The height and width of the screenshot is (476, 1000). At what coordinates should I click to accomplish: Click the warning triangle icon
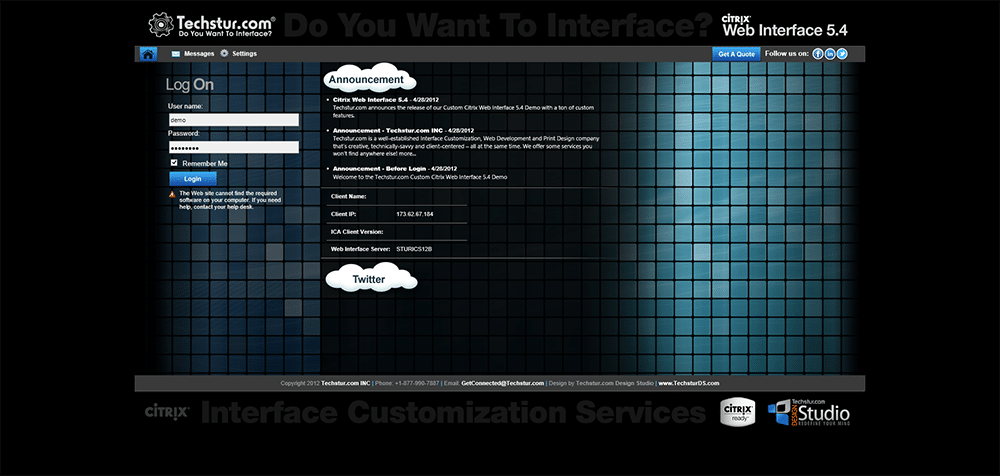coord(172,194)
